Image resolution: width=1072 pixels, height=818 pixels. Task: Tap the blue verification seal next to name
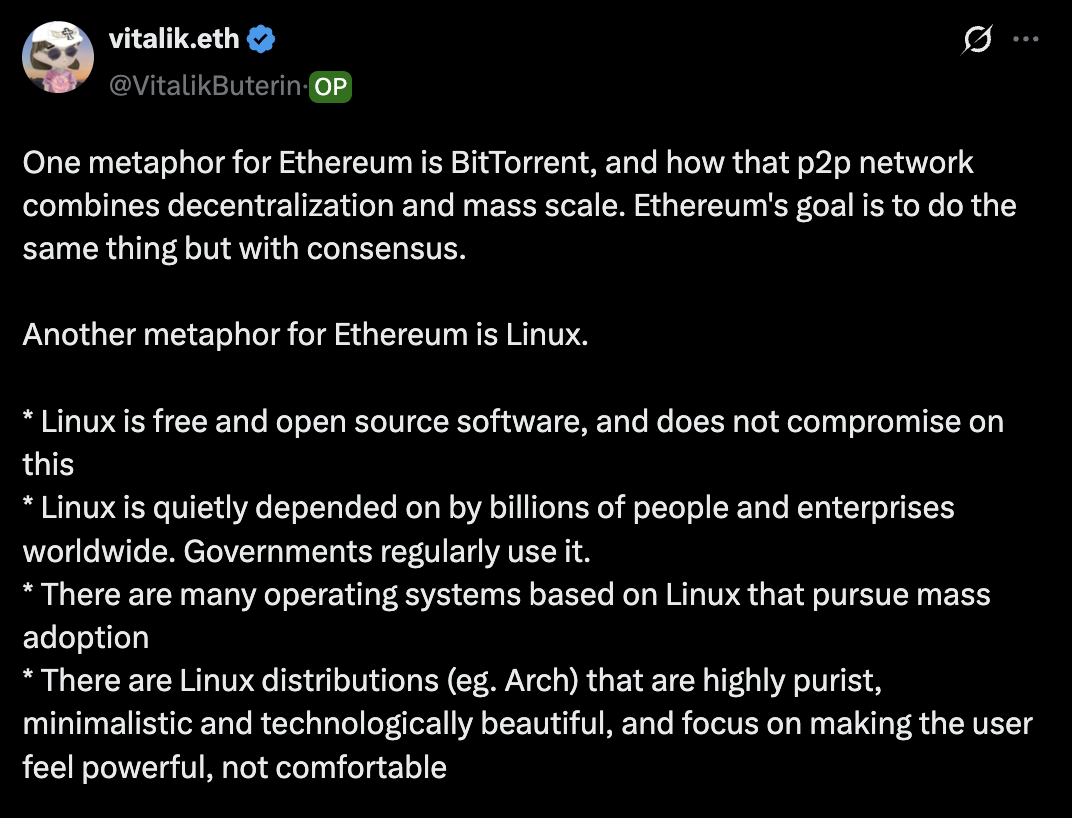261,38
